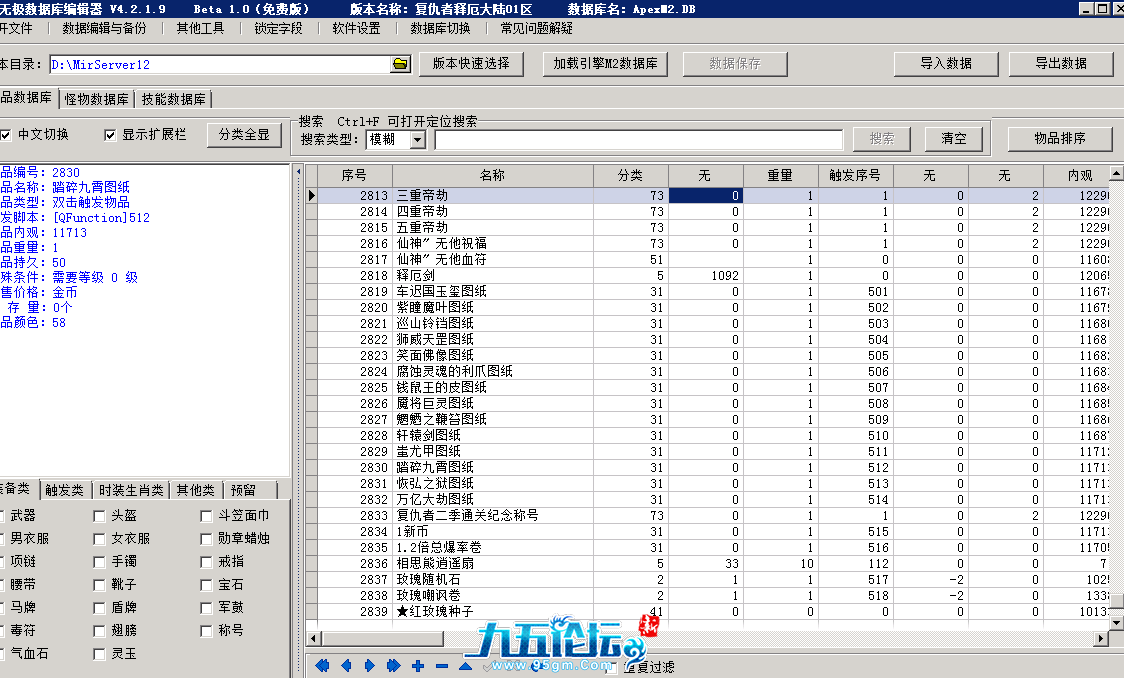Click row indicator arrow for row 2813
Viewport: 1124px width, 678px height.
[311, 195]
